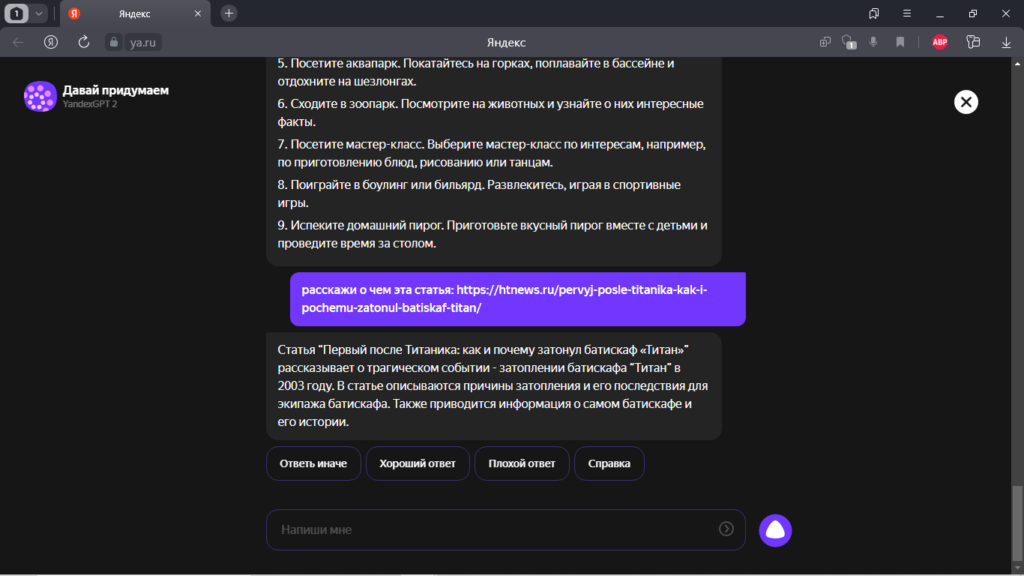
Task: Click the Справка button
Action: pyautogui.click(x=609, y=464)
